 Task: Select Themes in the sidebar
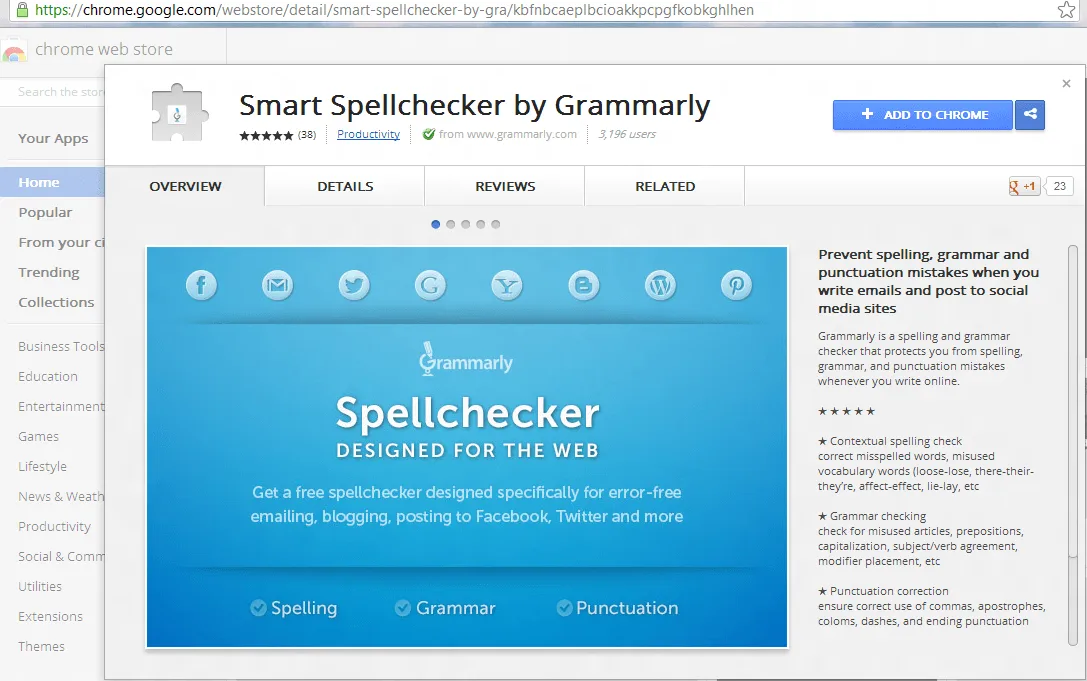41,646
